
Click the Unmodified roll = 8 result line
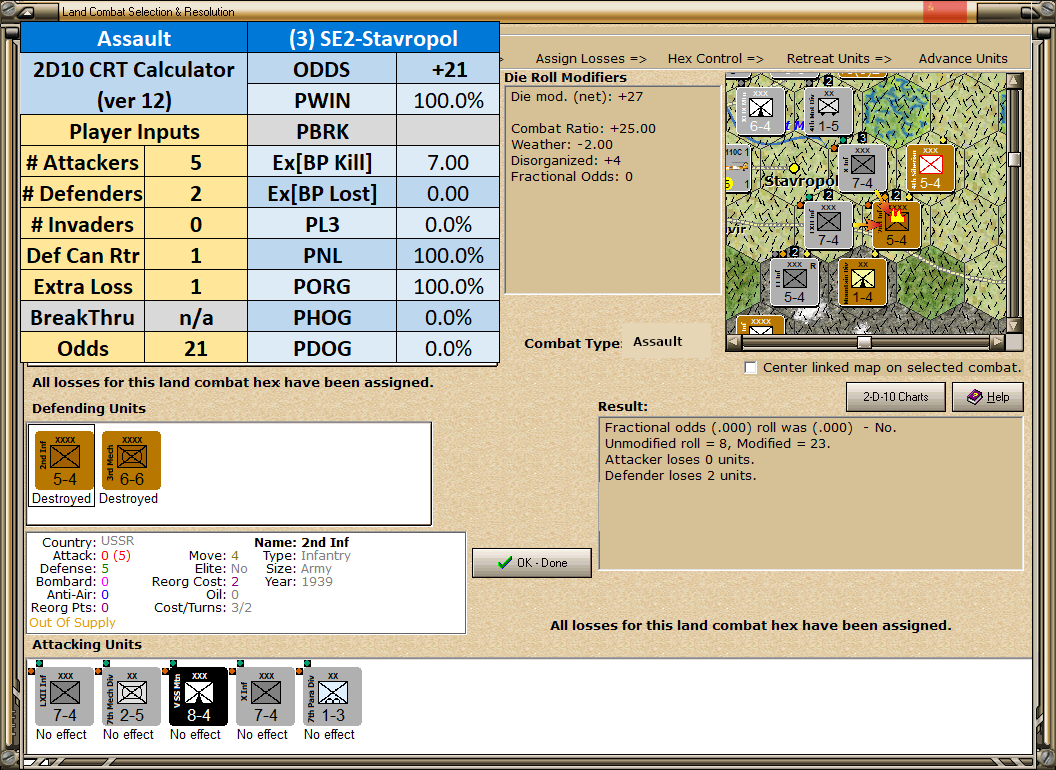(x=717, y=443)
